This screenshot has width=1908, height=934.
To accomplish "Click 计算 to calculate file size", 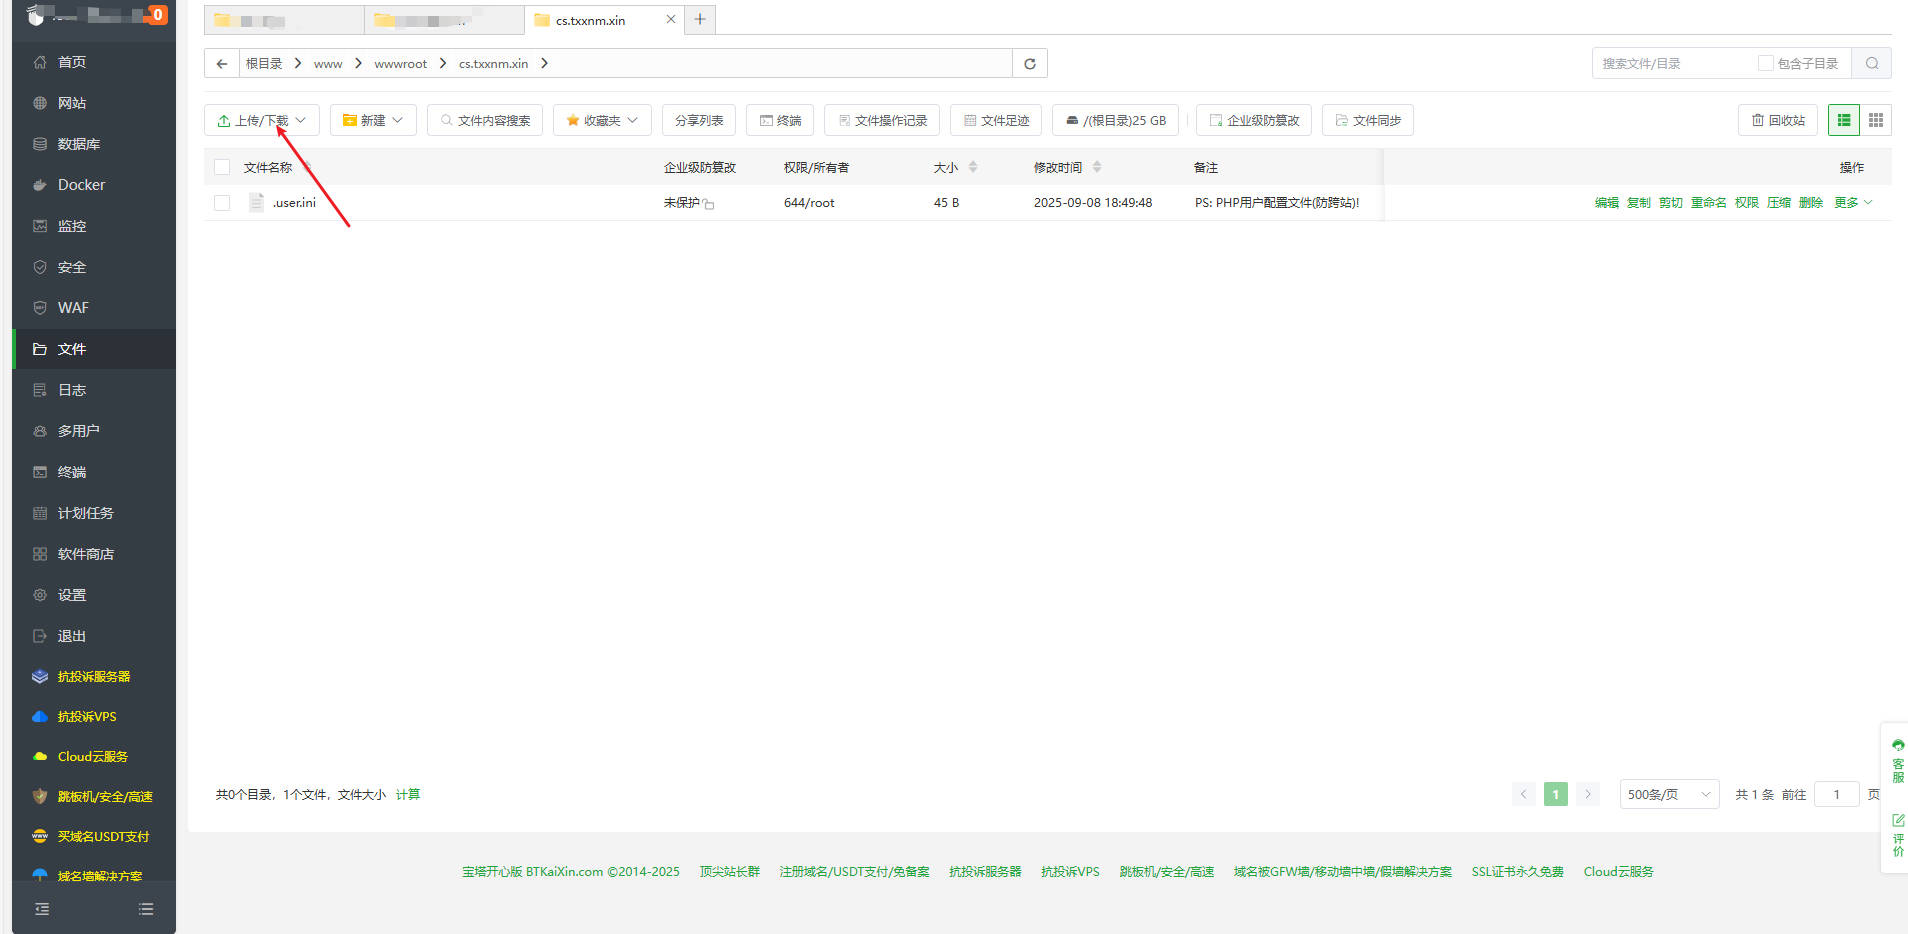I will pos(408,795).
